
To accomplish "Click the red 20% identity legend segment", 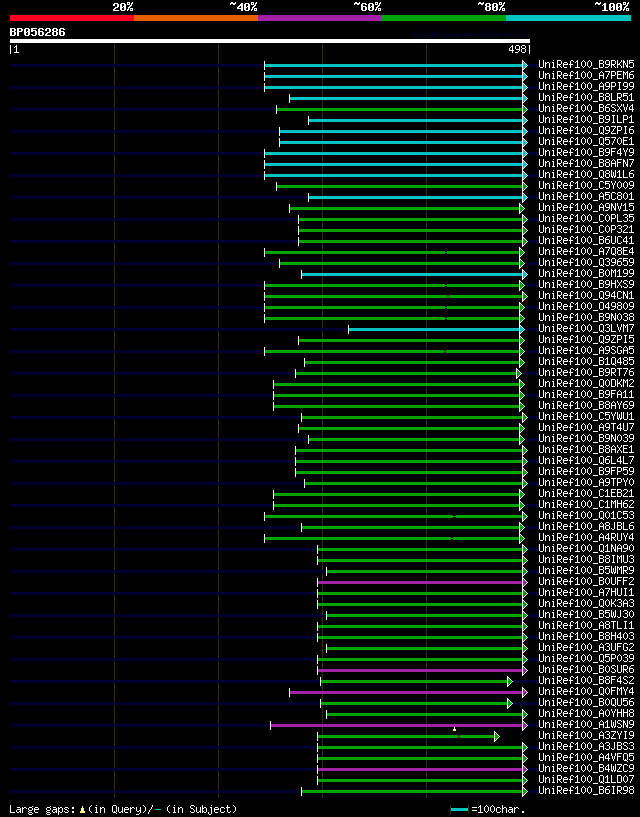I will pos(72,18).
